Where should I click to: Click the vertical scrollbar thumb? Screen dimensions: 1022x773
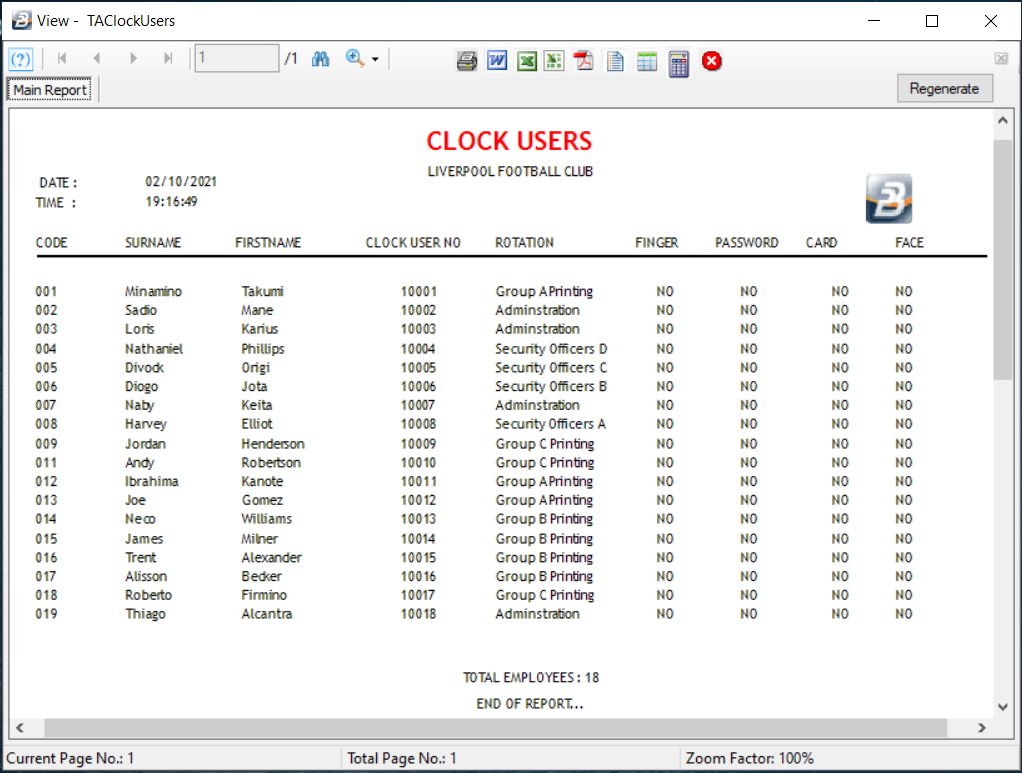click(1002, 259)
